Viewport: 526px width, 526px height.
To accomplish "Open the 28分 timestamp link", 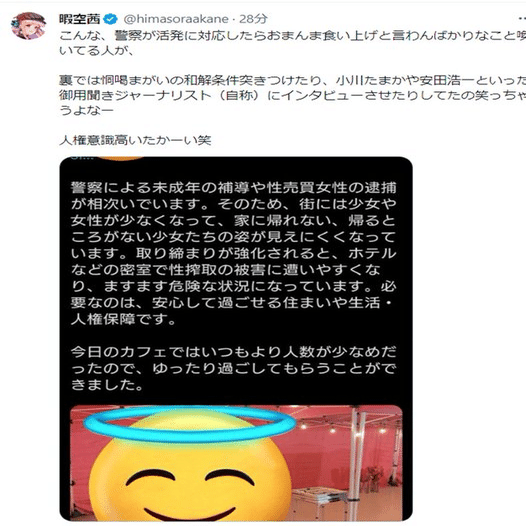I will [253, 19].
